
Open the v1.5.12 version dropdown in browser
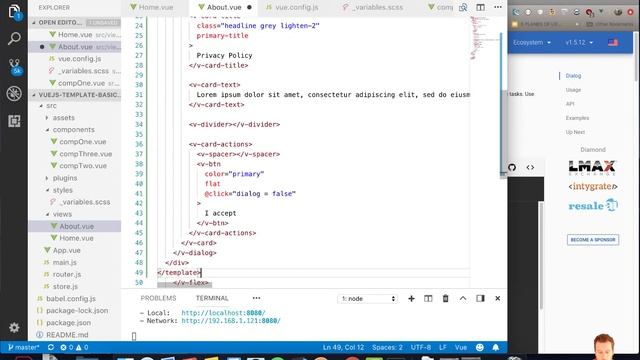pos(579,42)
